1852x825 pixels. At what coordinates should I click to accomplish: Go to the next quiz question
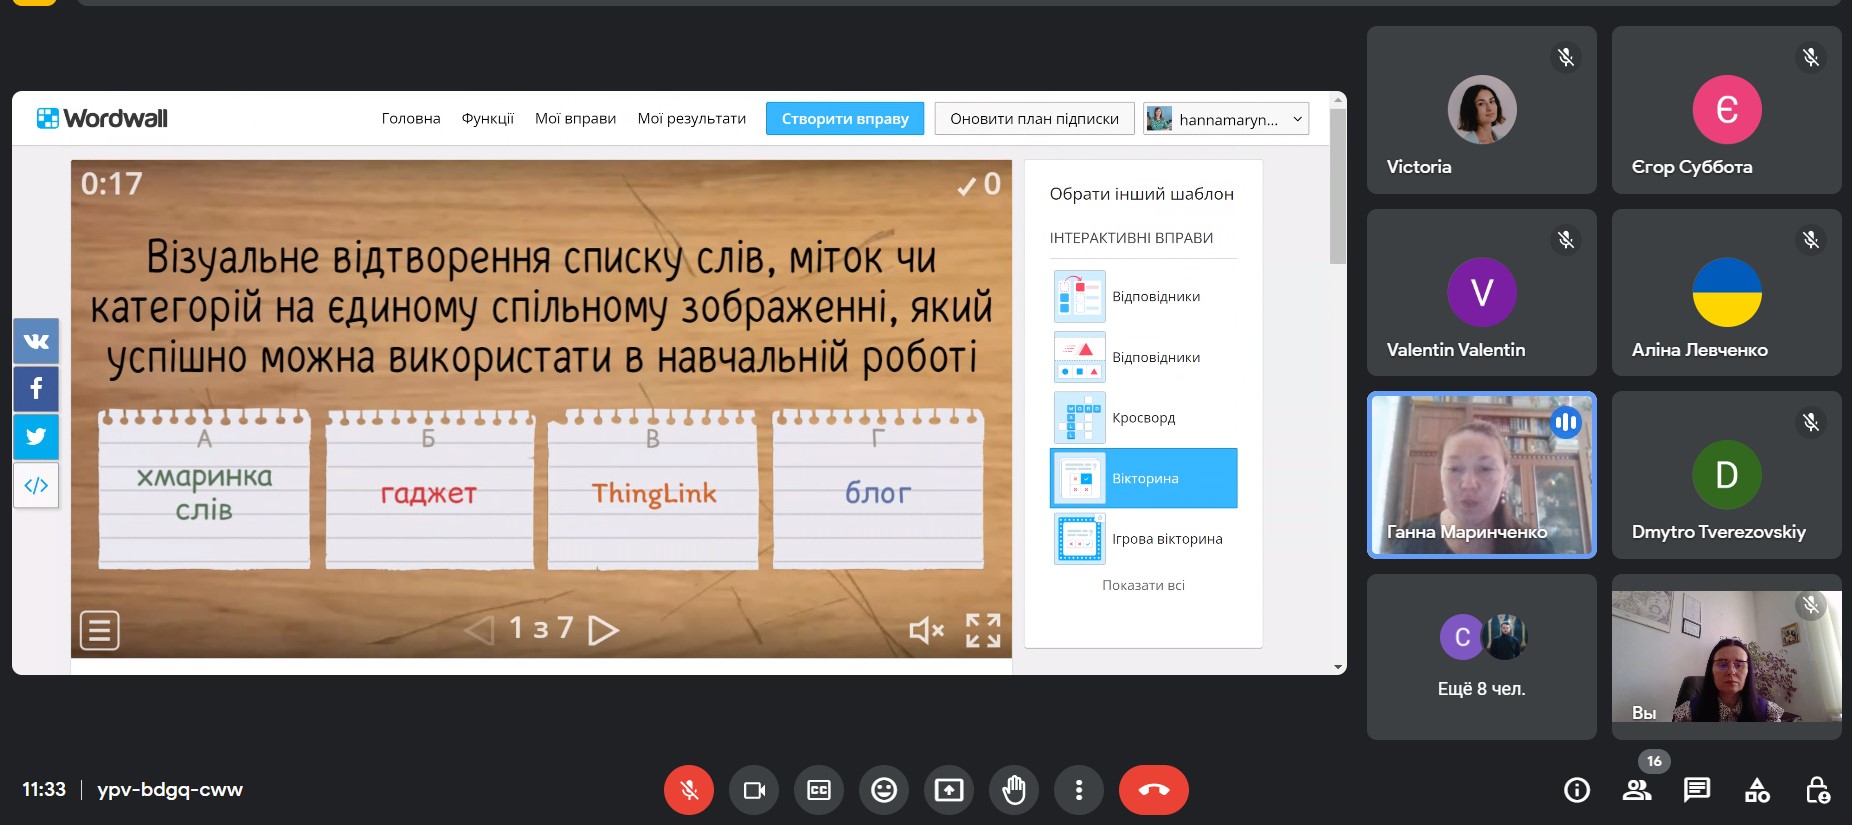pyautogui.click(x=603, y=630)
